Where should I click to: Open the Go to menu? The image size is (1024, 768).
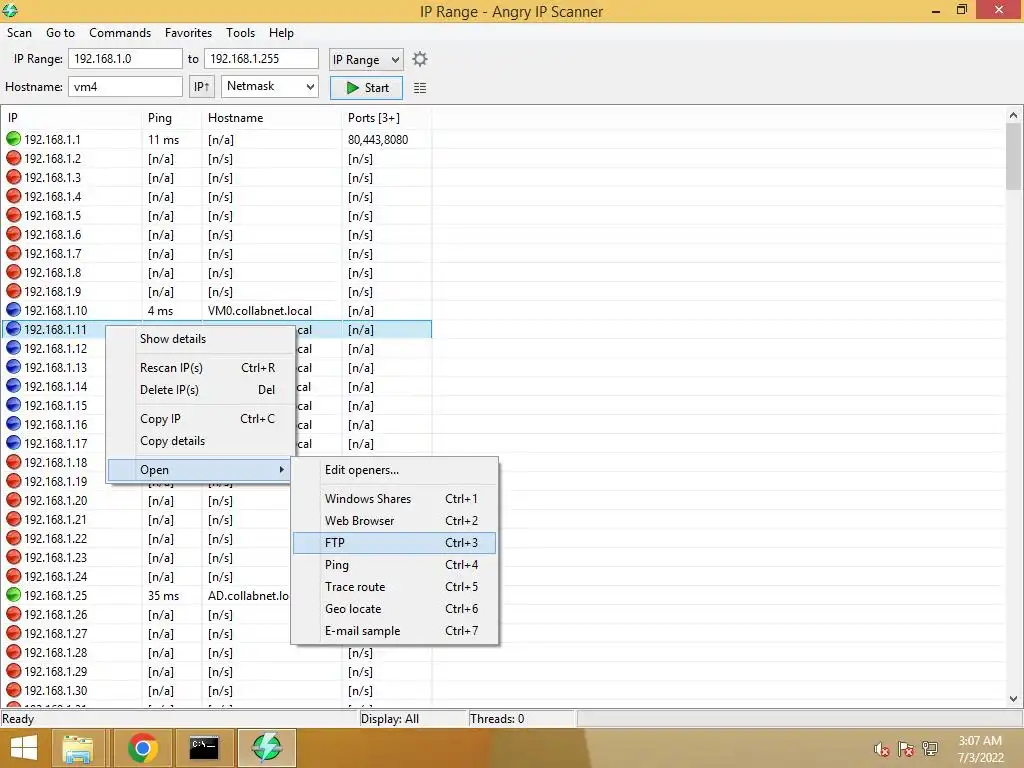pyautogui.click(x=60, y=33)
